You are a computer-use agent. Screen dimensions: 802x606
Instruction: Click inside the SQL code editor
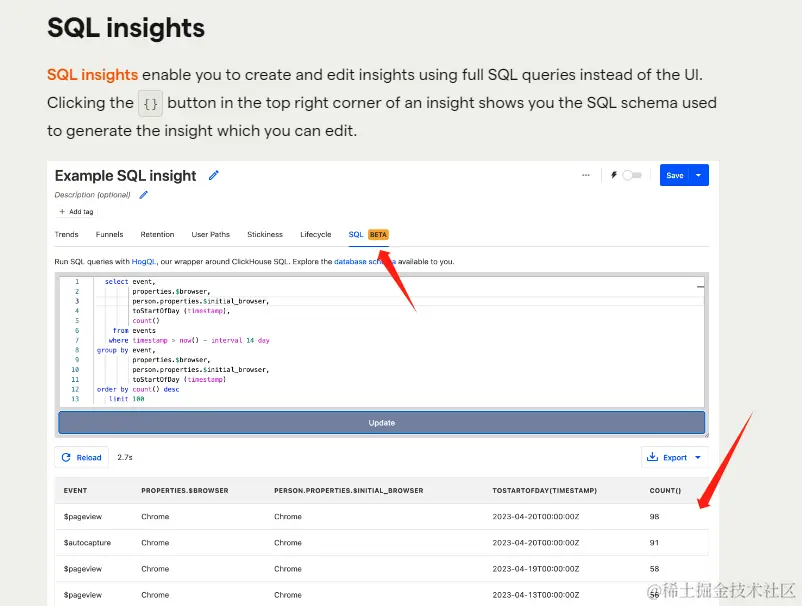[x=400, y=340]
